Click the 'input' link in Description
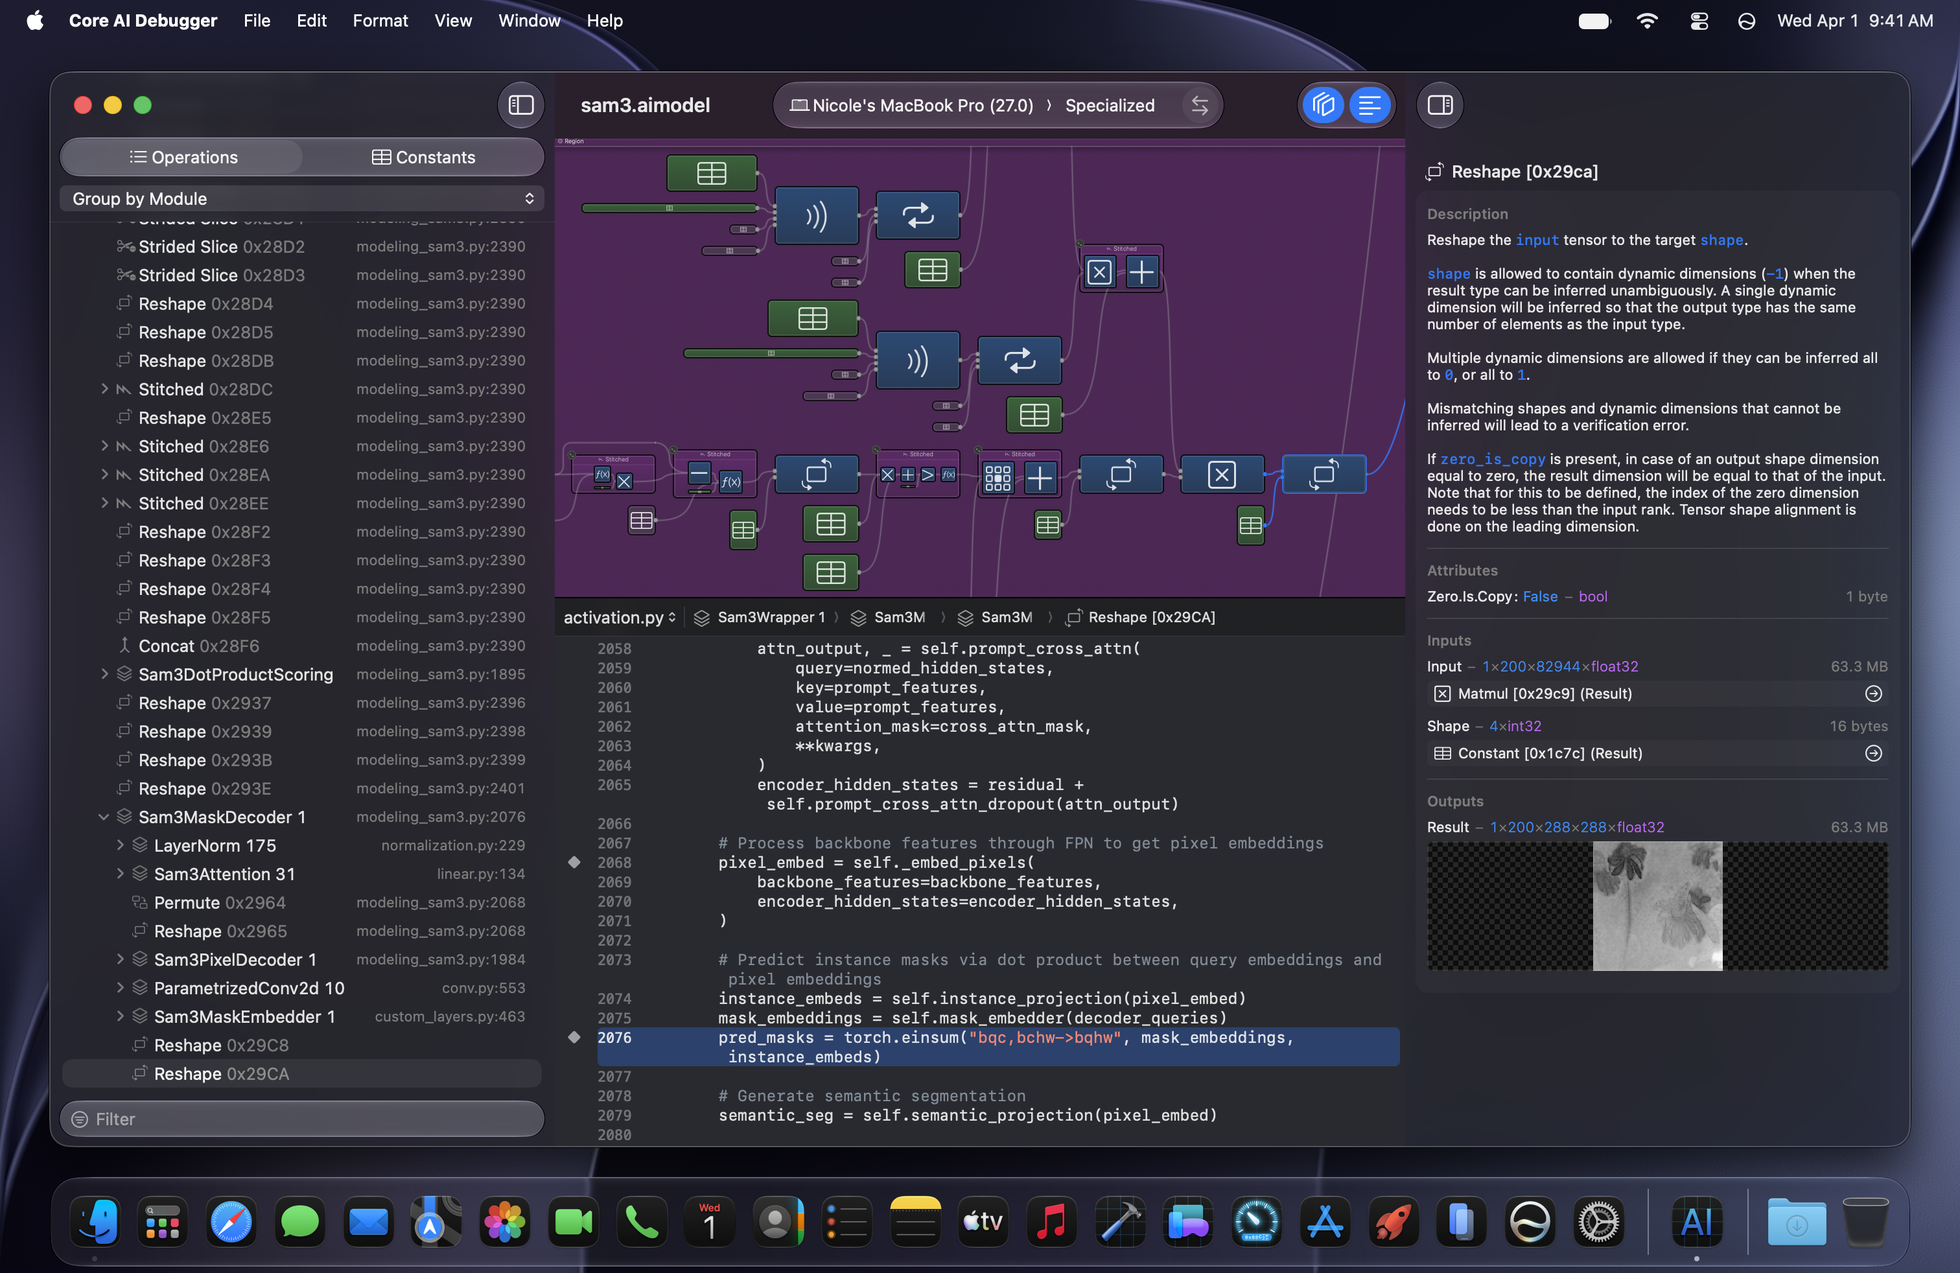Screen dimensions: 1960x1273 (x=1536, y=240)
